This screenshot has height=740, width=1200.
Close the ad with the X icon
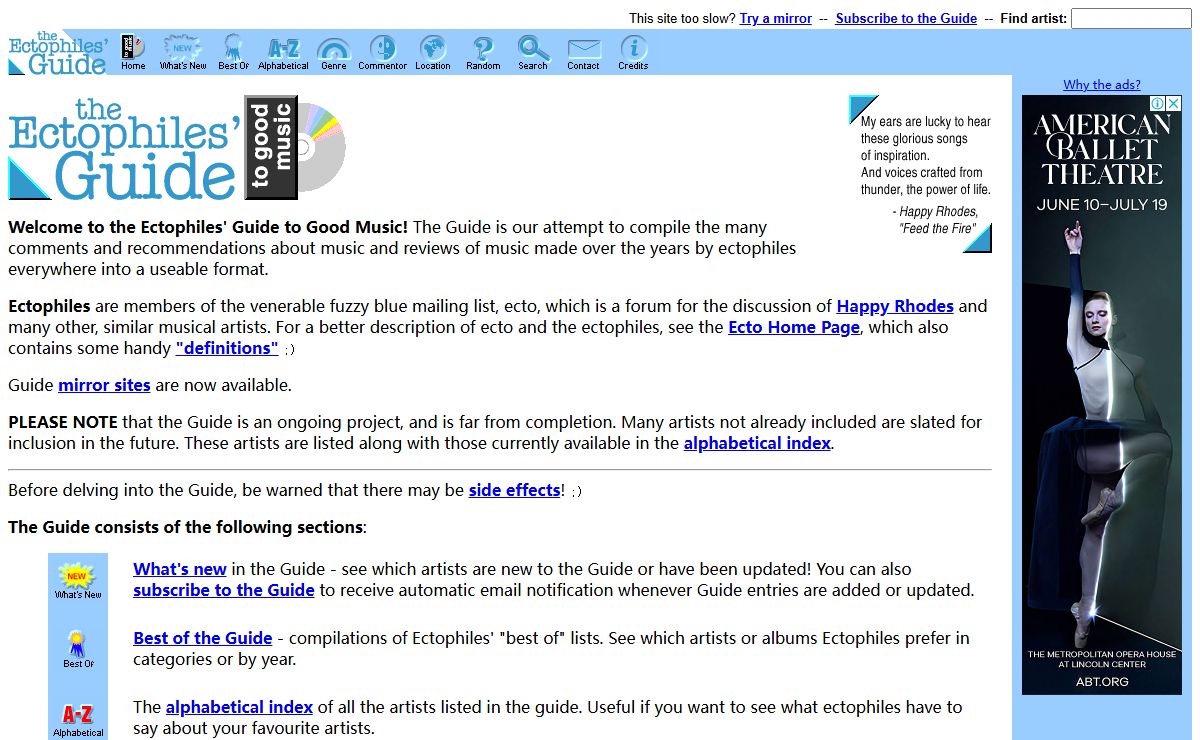point(1174,103)
